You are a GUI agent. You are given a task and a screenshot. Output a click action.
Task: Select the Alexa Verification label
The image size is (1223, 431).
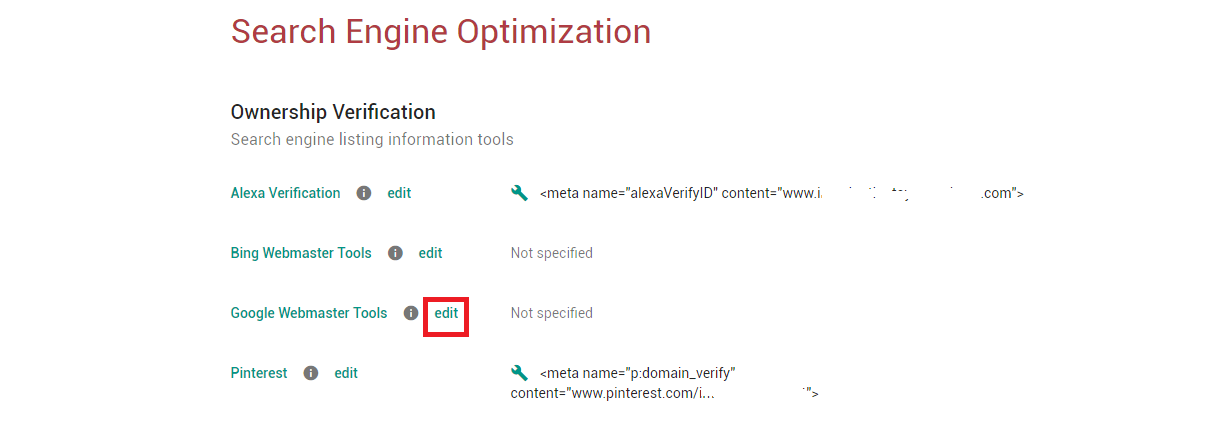(x=285, y=193)
